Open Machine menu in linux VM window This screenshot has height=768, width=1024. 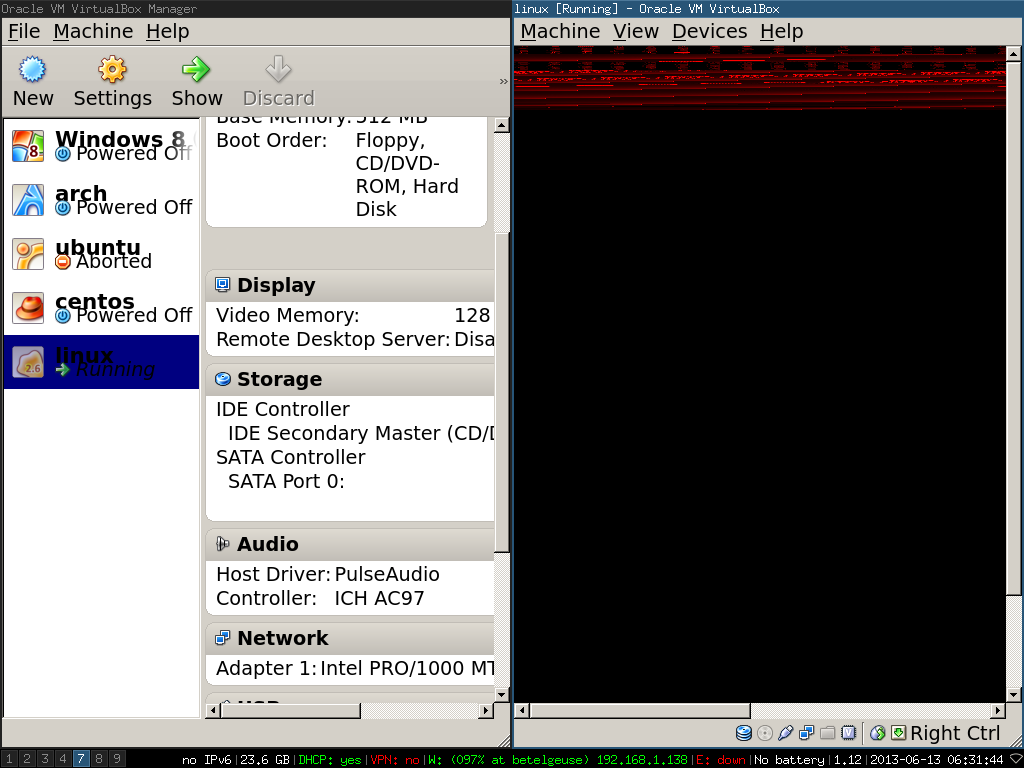click(x=560, y=31)
